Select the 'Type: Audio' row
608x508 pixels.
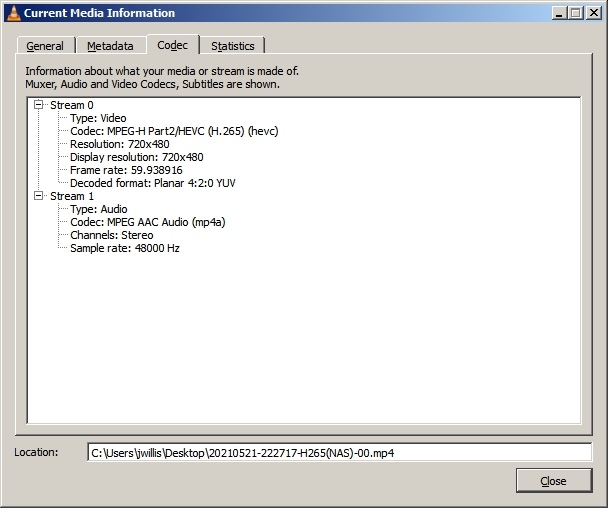pyautogui.click(x=98, y=209)
